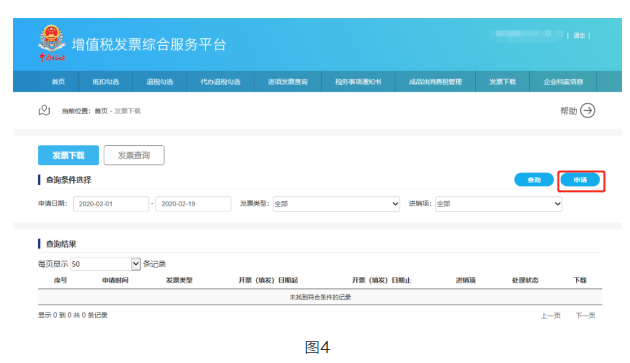Click the 增值税发票综合服务平台 title
Viewport: 630px width, 363px height.
click(149, 44)
